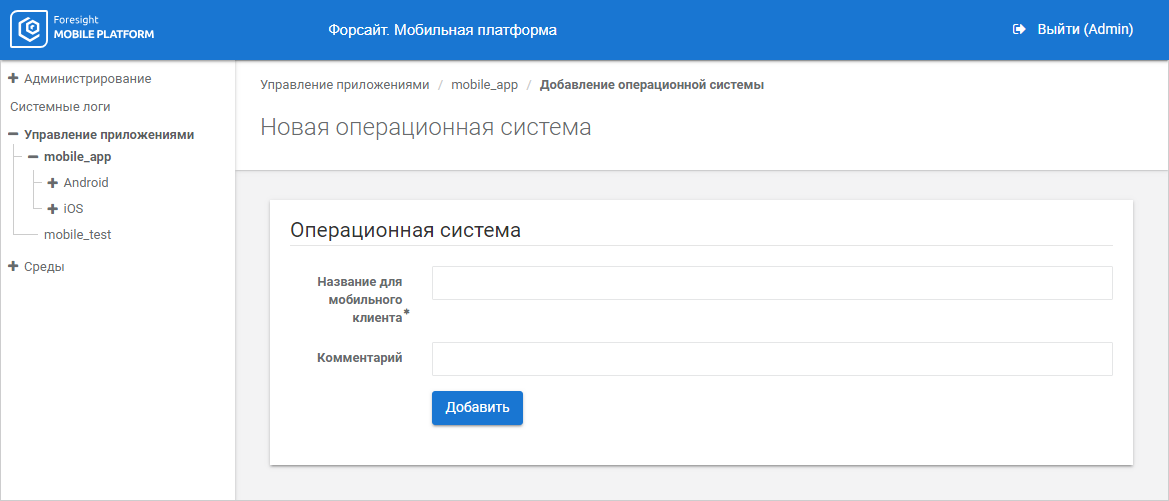Focus the Название для мобильного клиента field
This screenshot has width=1169, height=501.
(771, 283)
